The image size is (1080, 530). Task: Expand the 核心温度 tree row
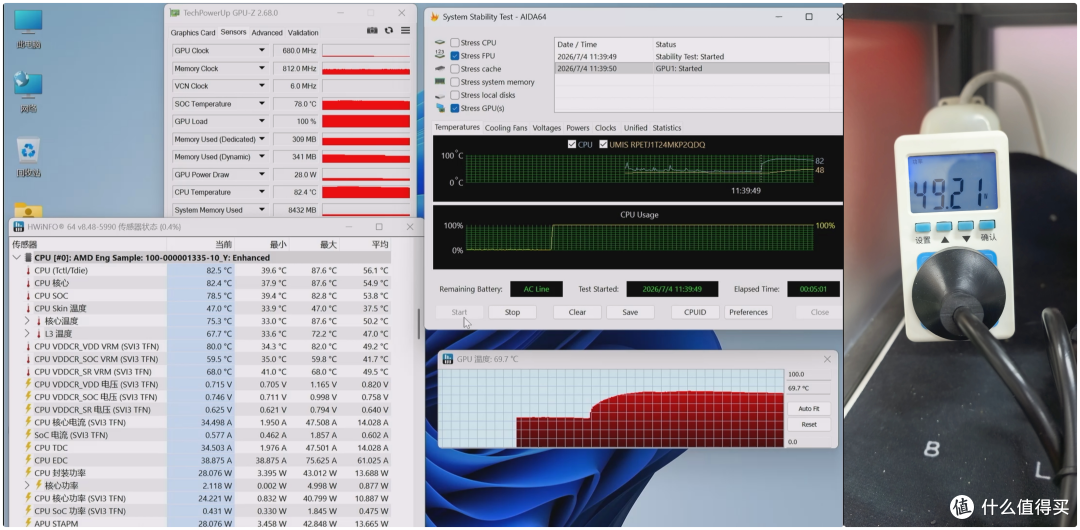pos(28,320)
